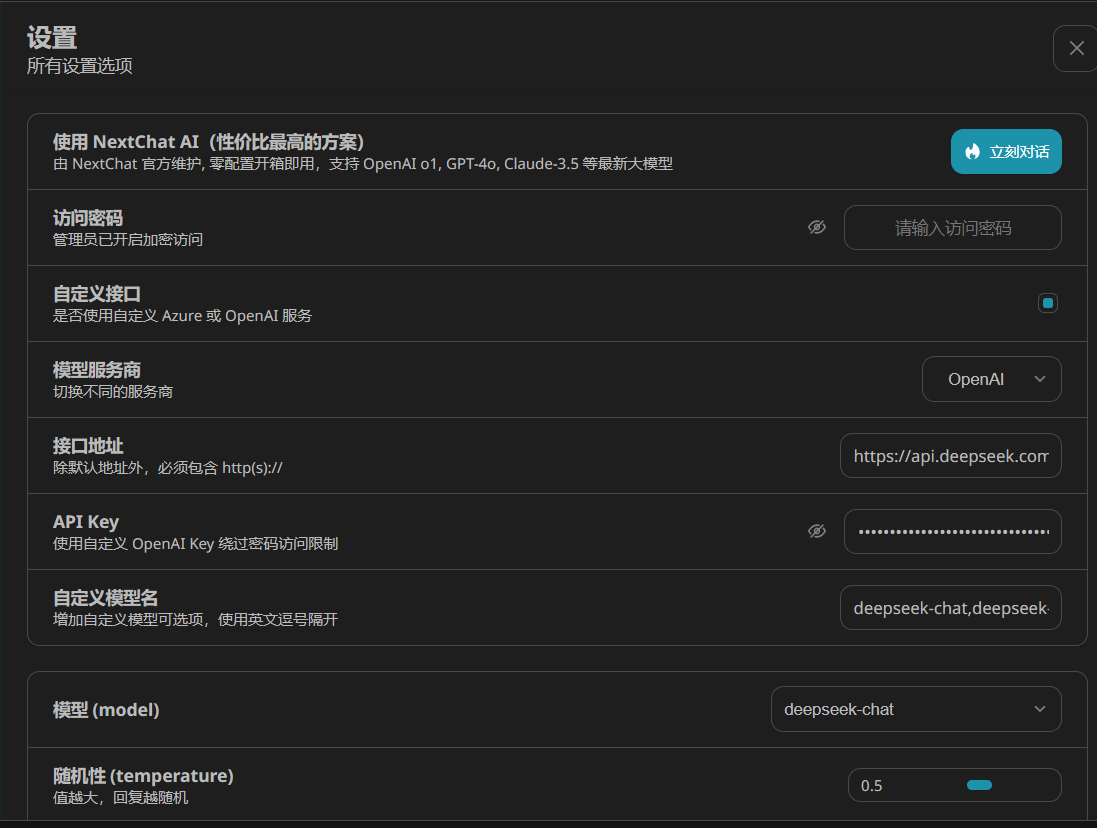Click the NextChat 官方维护 description line
This screenshot has width=1097, height=828.
[x=363, y=164]
